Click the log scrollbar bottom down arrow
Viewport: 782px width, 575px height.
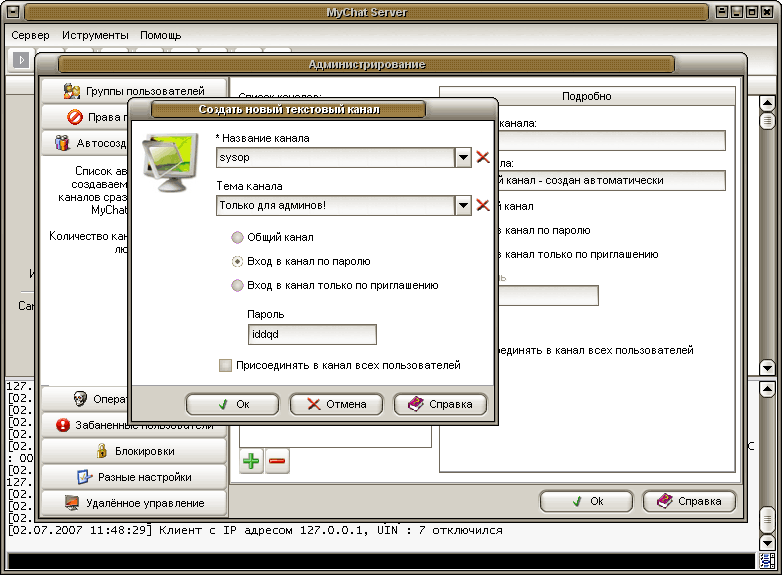coord(767,542)
